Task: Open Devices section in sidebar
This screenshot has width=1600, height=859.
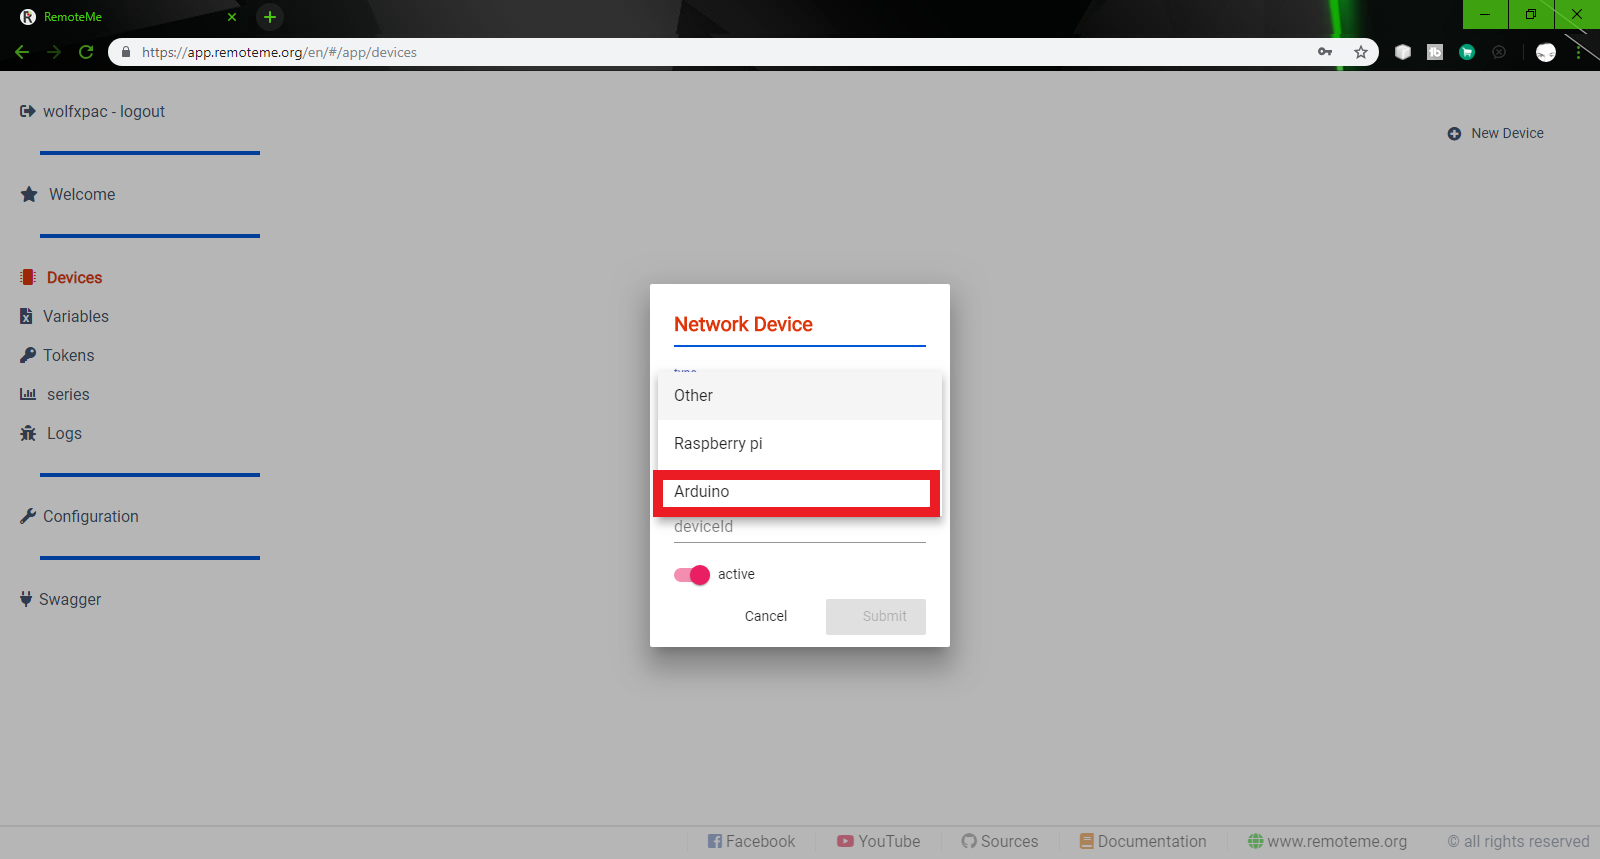Action: 74,278
